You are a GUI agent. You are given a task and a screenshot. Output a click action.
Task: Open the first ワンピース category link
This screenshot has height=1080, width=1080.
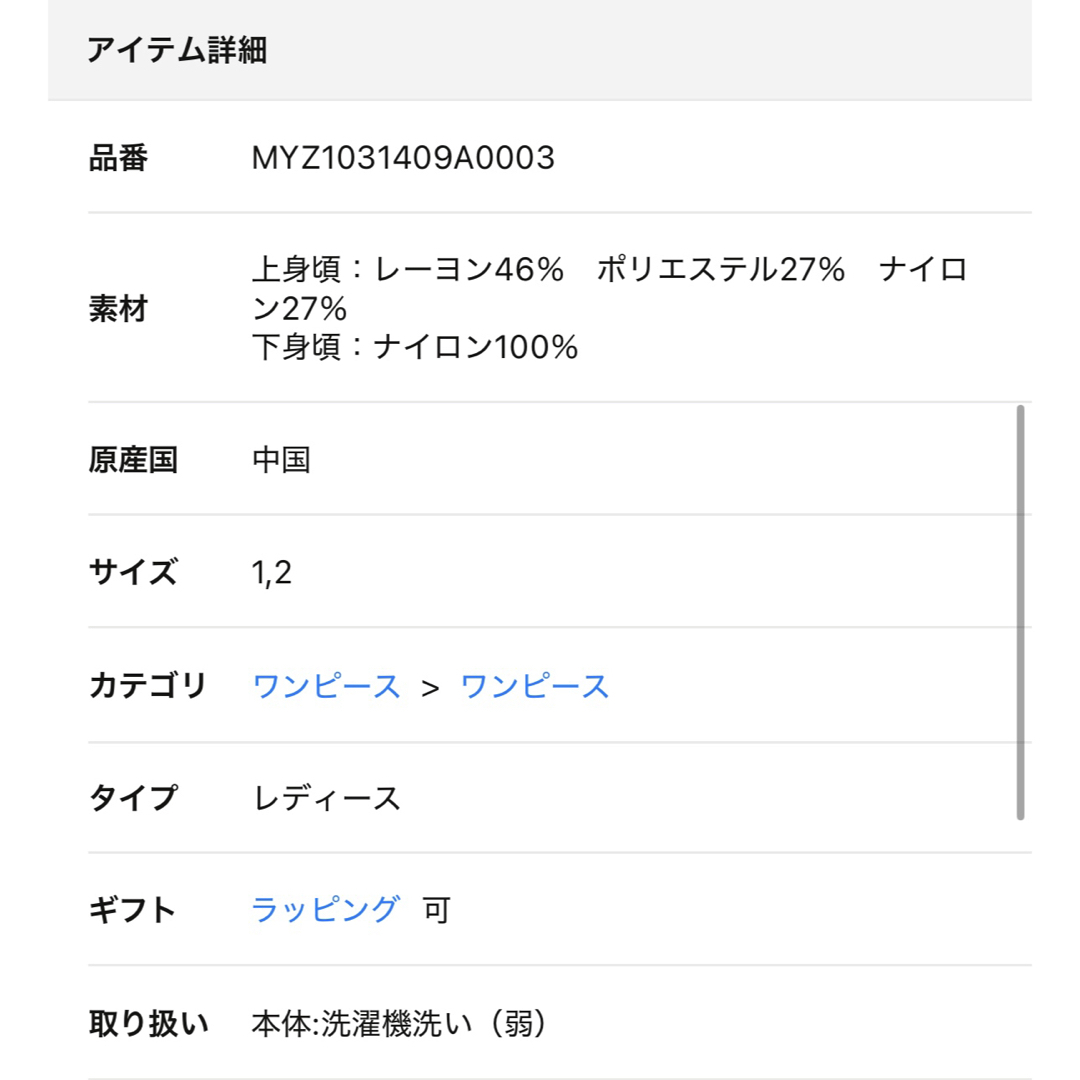pyautogui.click(x=326, y=686)
